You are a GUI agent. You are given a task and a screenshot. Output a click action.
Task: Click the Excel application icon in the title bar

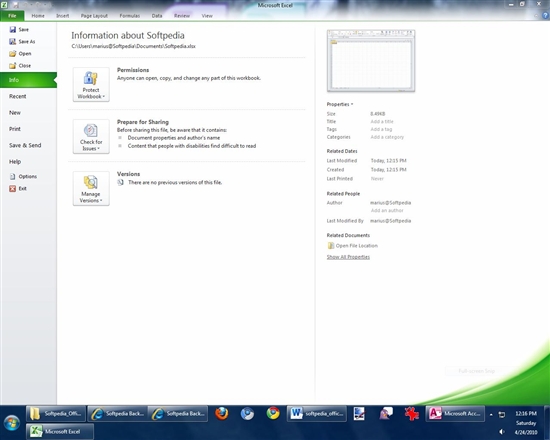click(4, 5)
